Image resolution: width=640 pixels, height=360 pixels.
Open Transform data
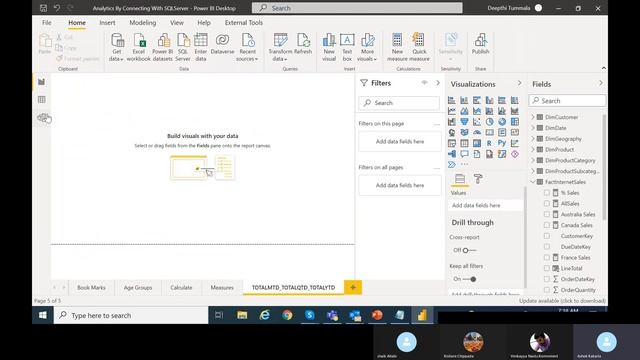pos(280,47)
